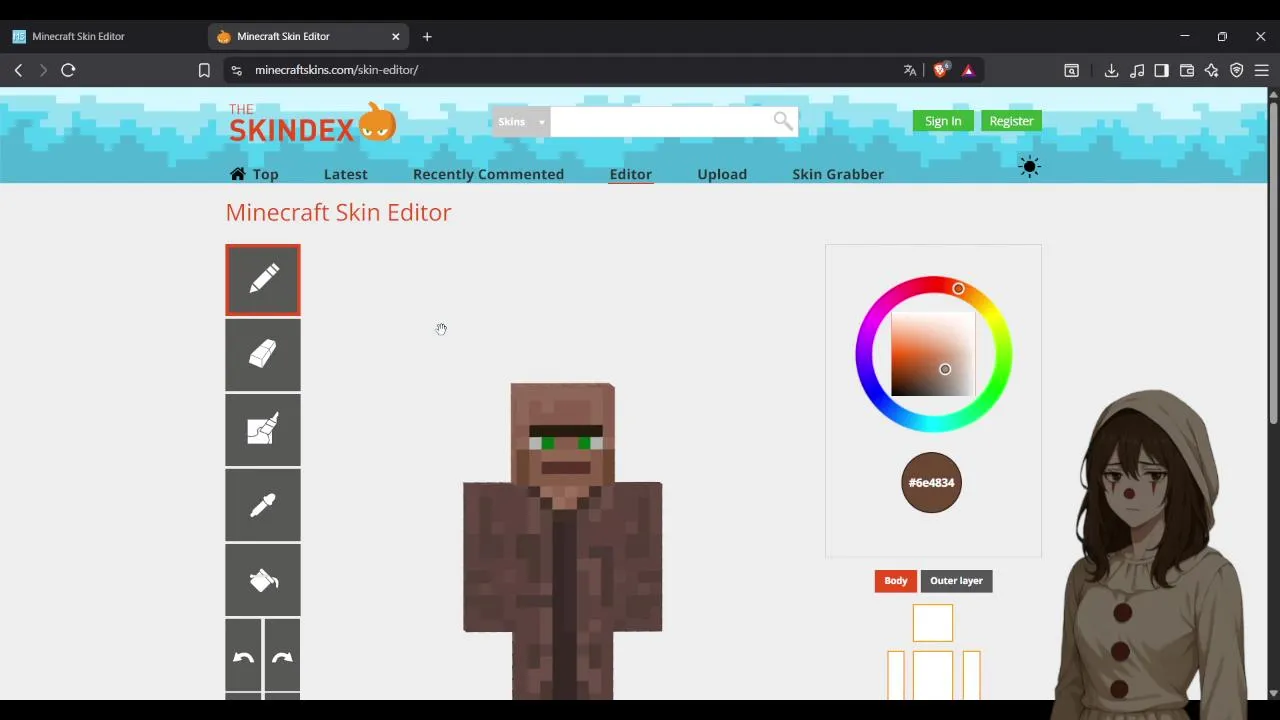This screenshot has height=720, width=1280.
Task: Reload the current page
Action: pyautogui.click(x=68, y=70)
